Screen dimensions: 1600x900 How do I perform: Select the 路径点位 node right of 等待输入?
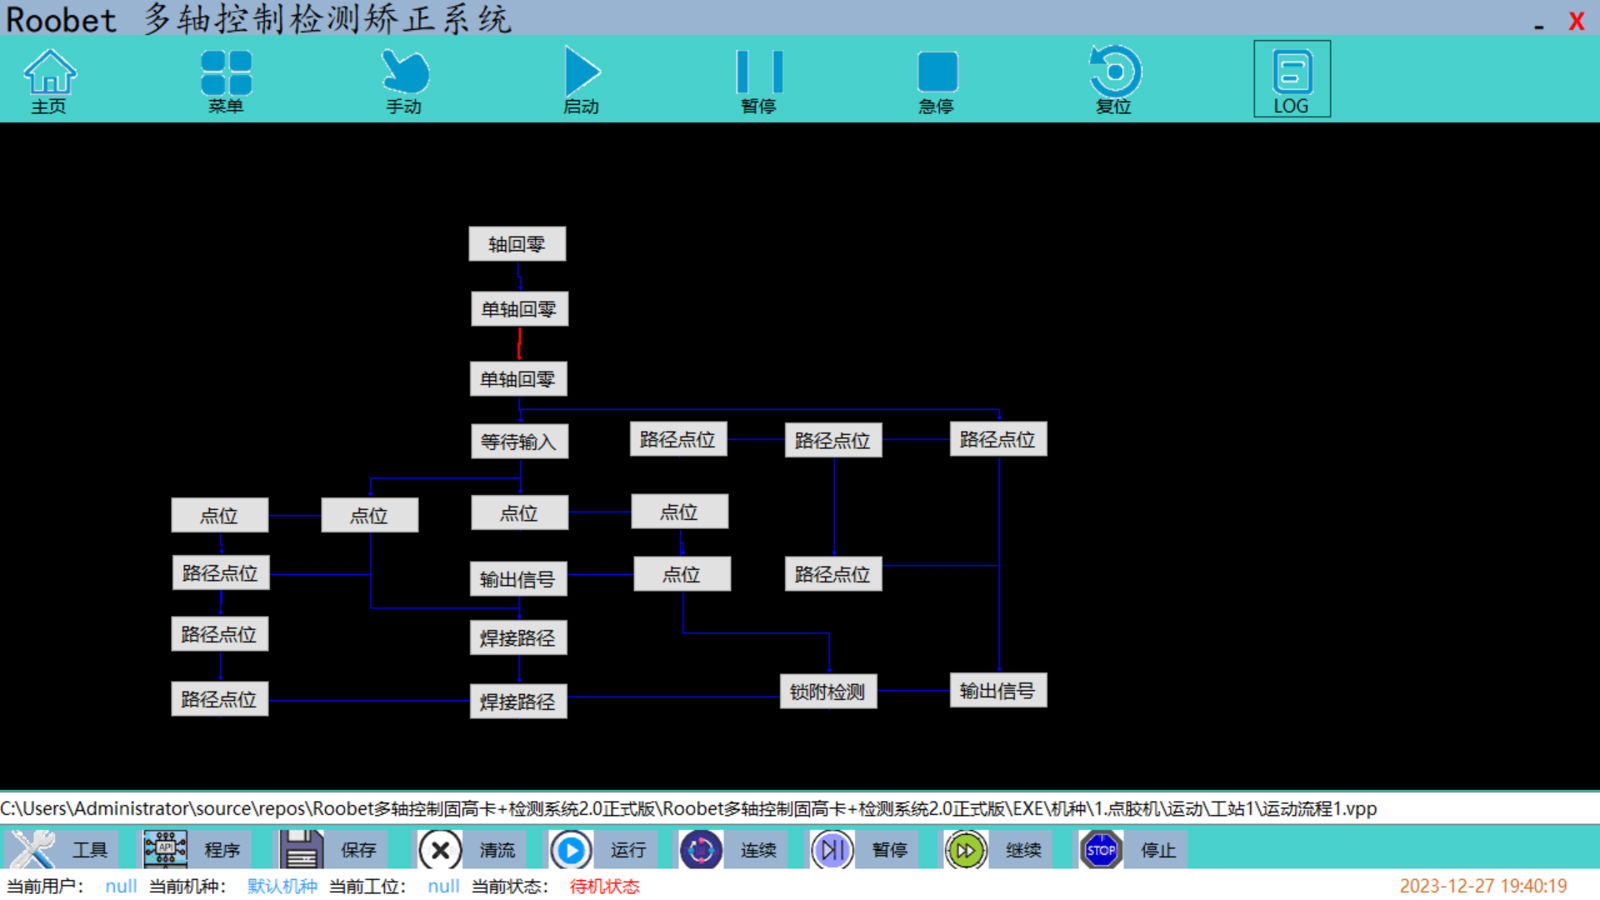coord(678,439)
